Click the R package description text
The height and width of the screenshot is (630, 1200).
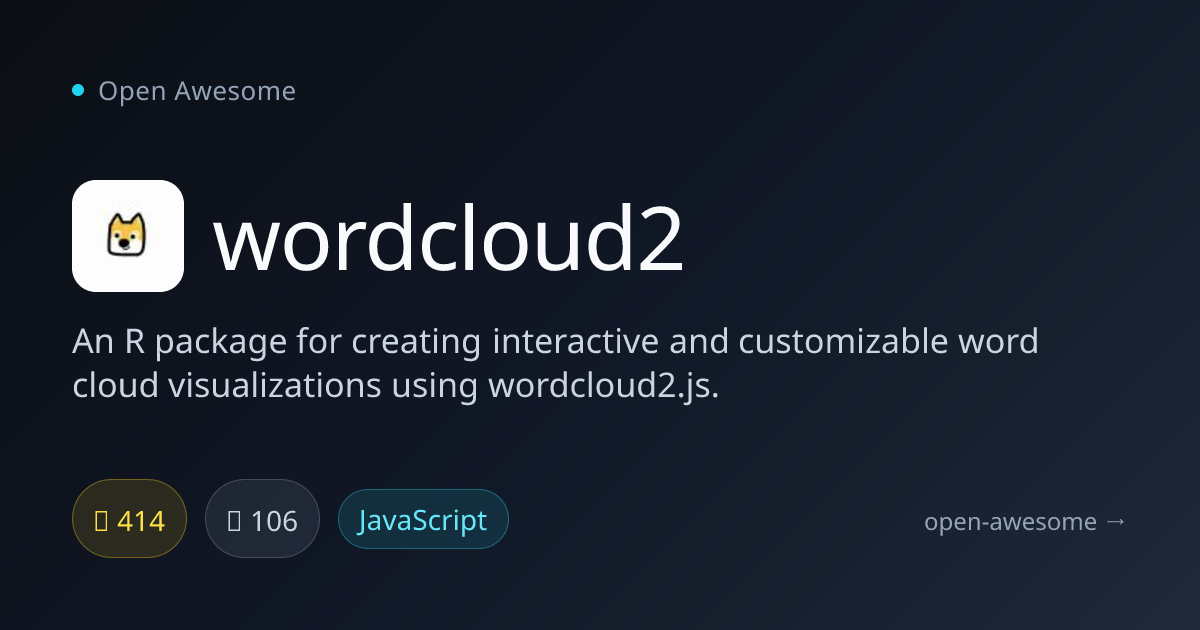pos(555,363)
